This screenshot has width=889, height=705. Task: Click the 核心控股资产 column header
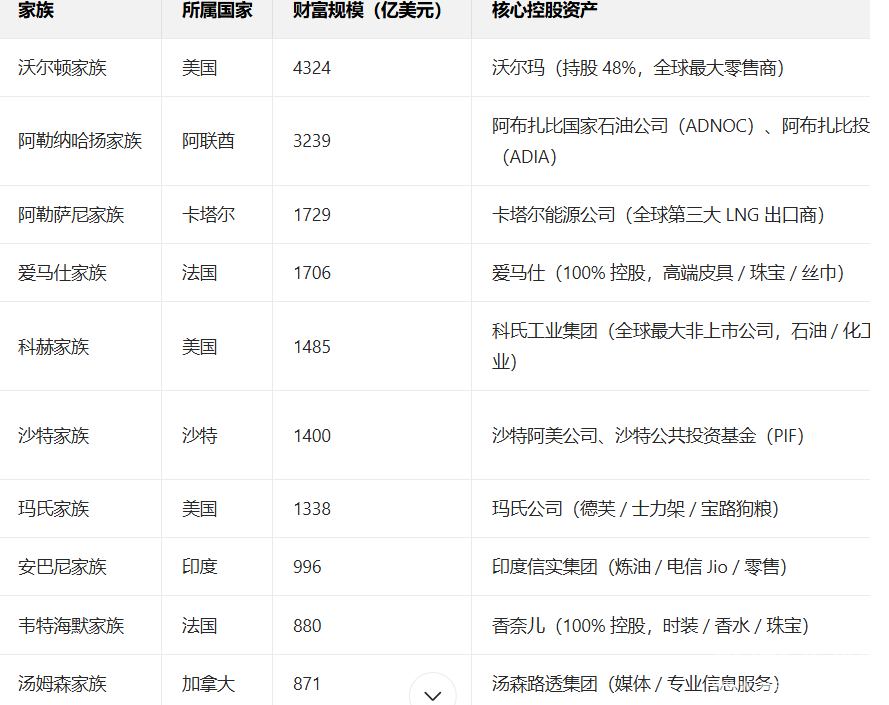(x=545, y=10)
